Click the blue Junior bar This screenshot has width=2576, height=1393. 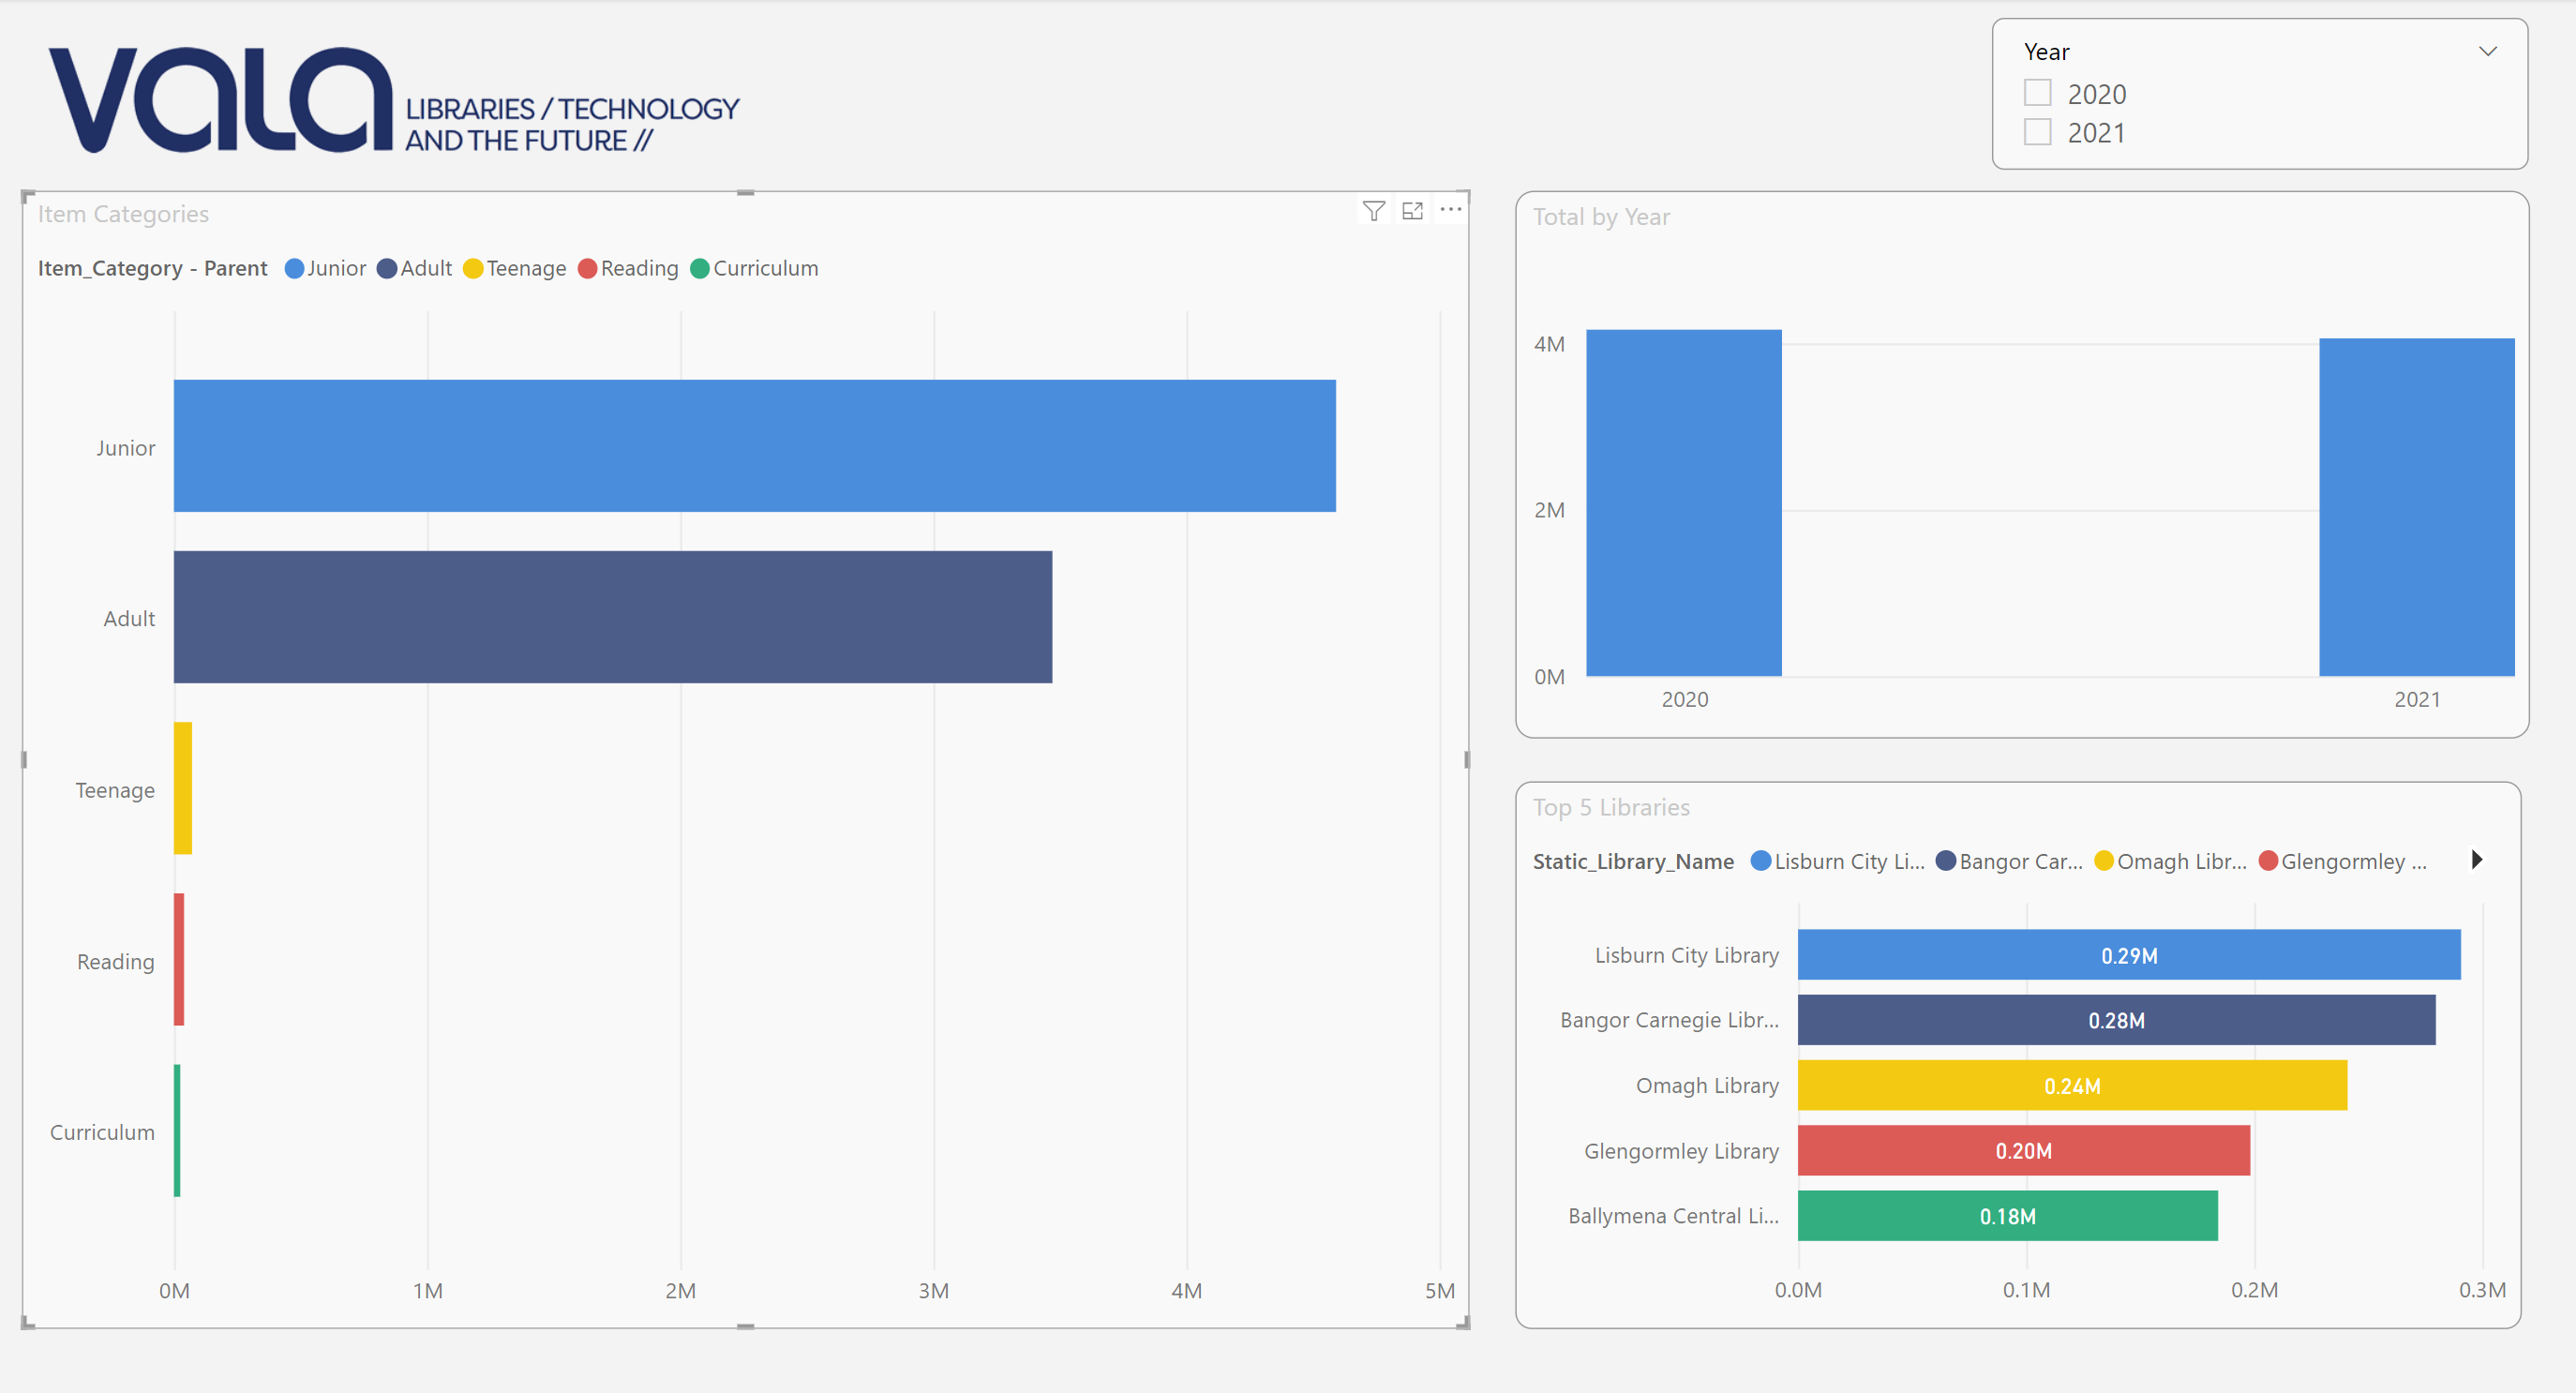754,446
